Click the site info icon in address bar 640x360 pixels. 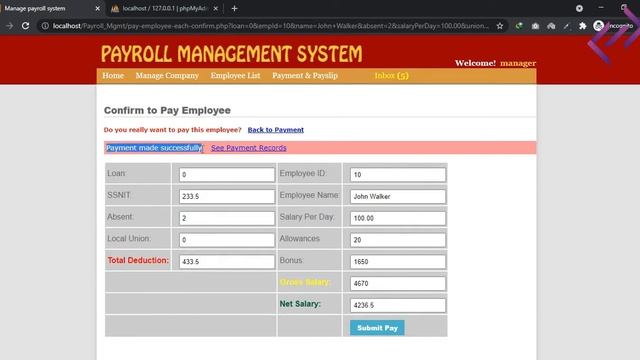pos(45,26)
